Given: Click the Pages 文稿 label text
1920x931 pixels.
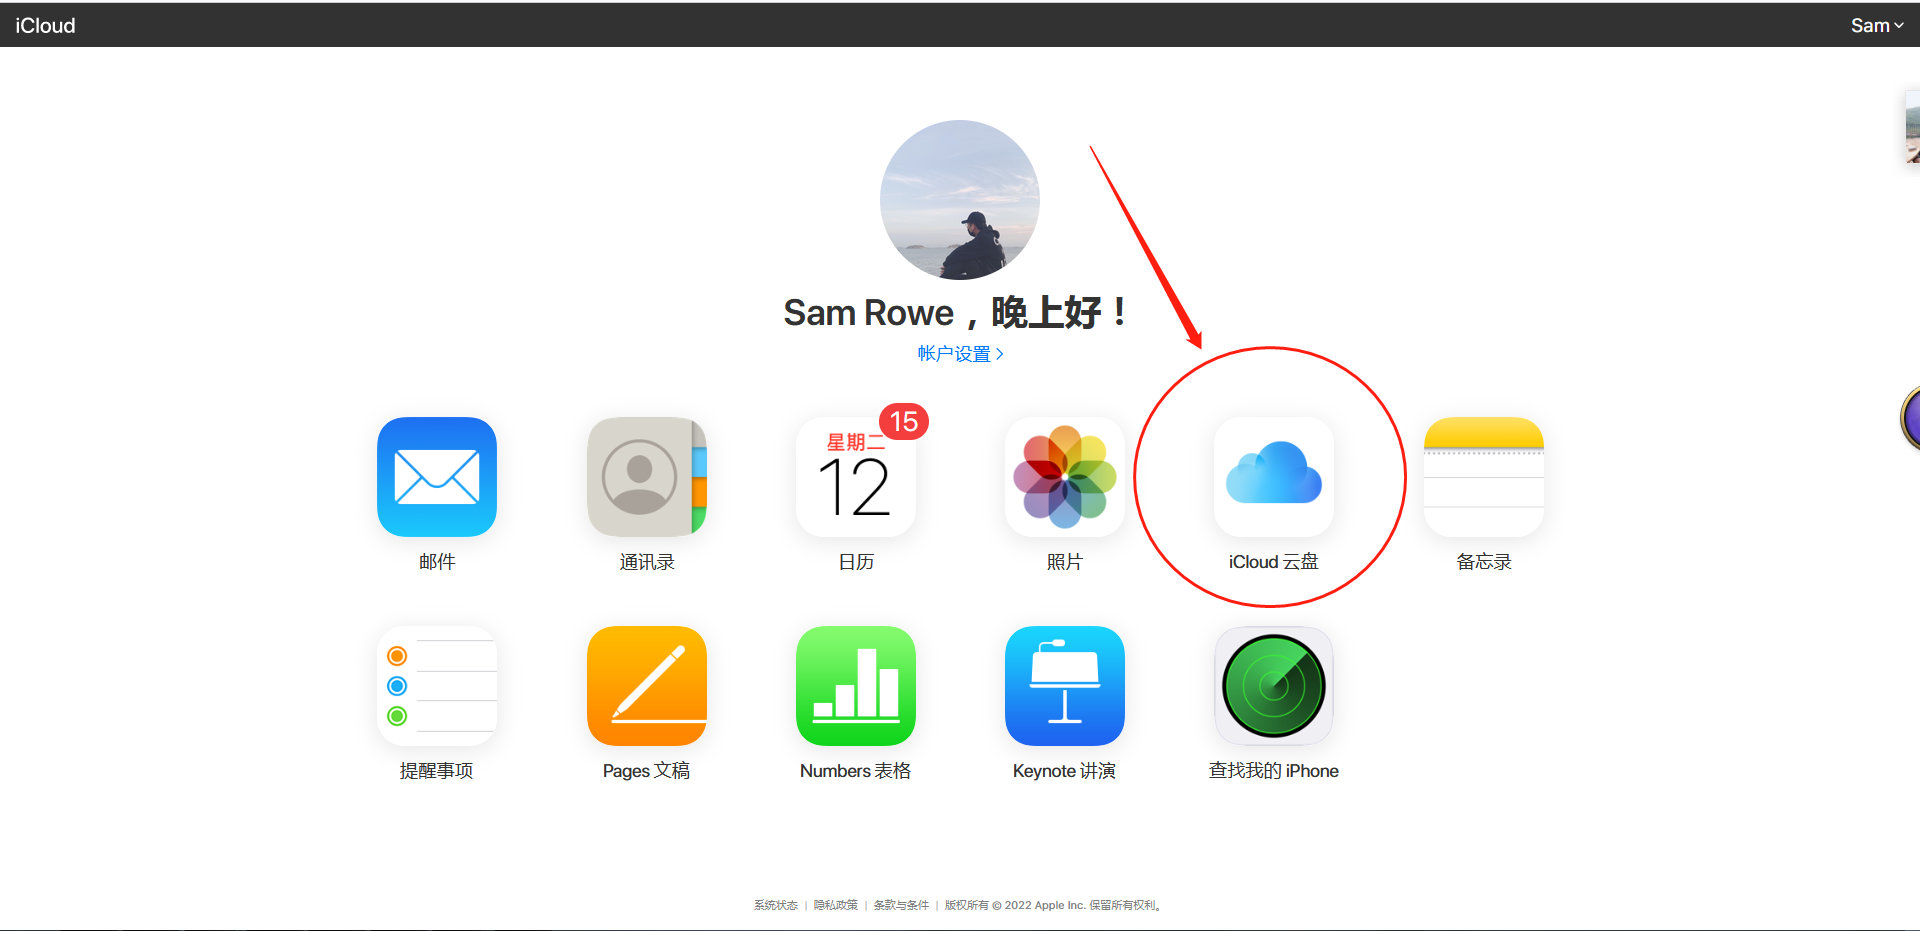Looking at the screenshot, I should [647, 771].
